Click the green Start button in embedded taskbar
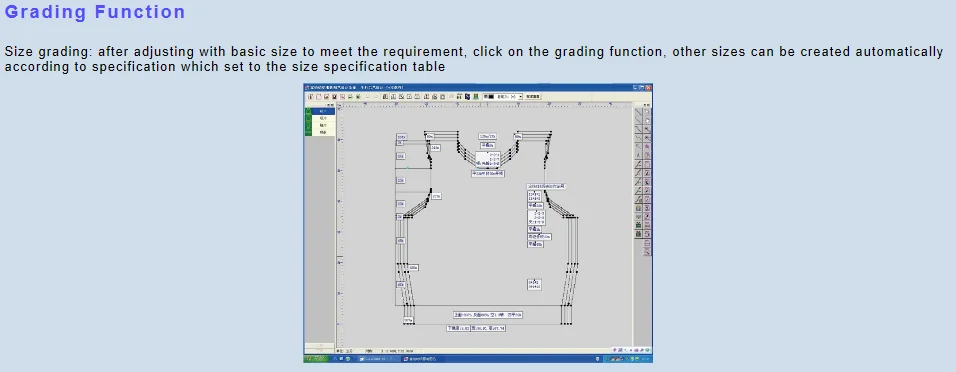This screenshot has height=372, width=956. pyautogui.click(x=316, y=359)
